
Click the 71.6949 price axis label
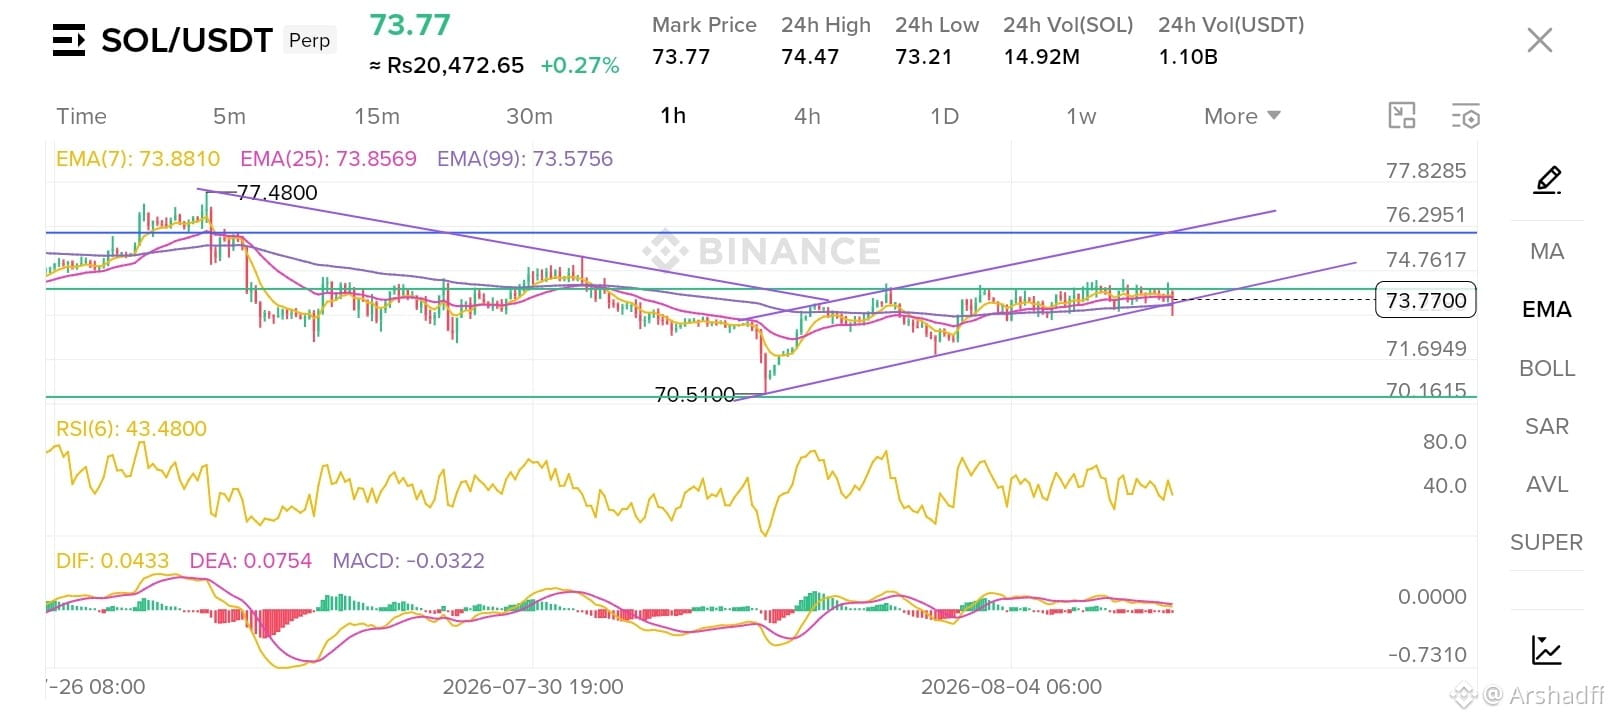1426,348
